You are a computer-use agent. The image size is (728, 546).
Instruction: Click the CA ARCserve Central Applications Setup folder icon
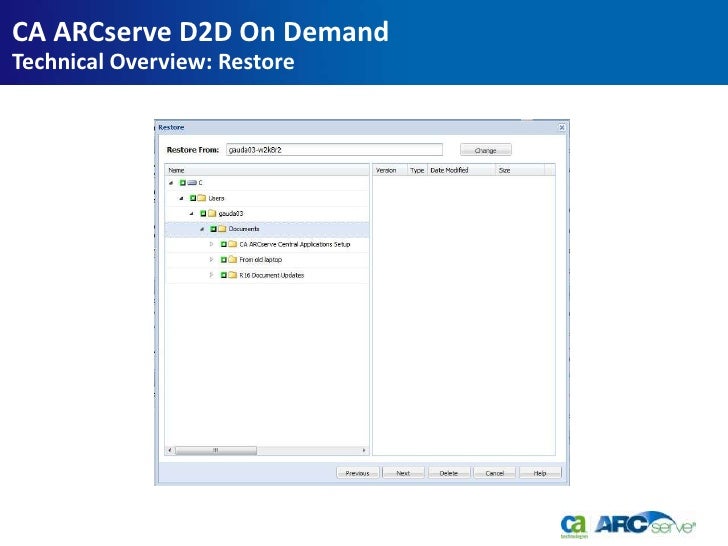(x=233, y=244)
